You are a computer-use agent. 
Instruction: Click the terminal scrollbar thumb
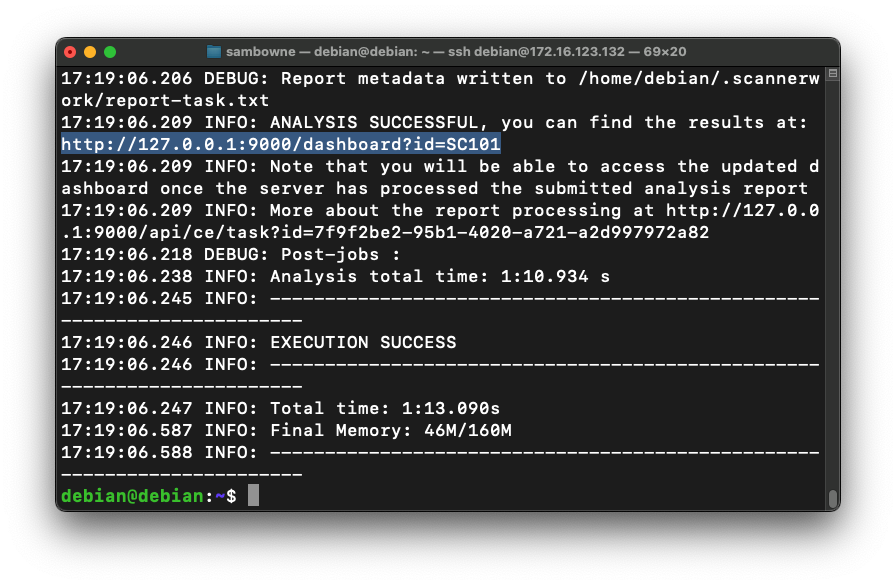pyautogui.click(x=832, y=497)
